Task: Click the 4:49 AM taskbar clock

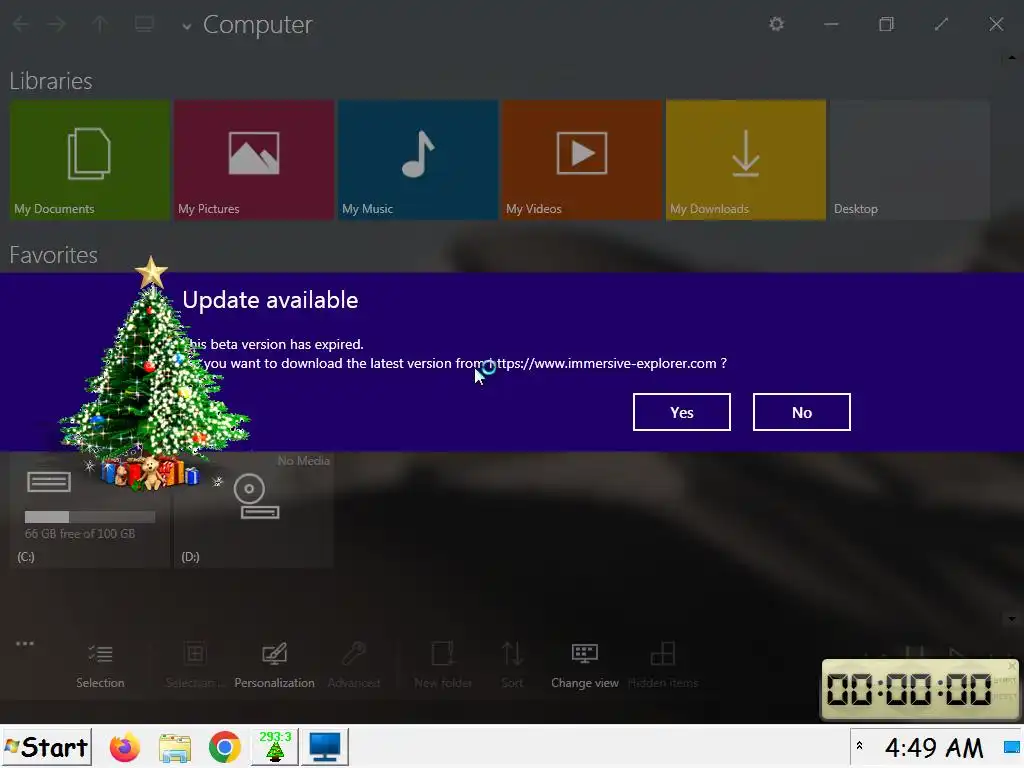Action: [x=933, y=748]
